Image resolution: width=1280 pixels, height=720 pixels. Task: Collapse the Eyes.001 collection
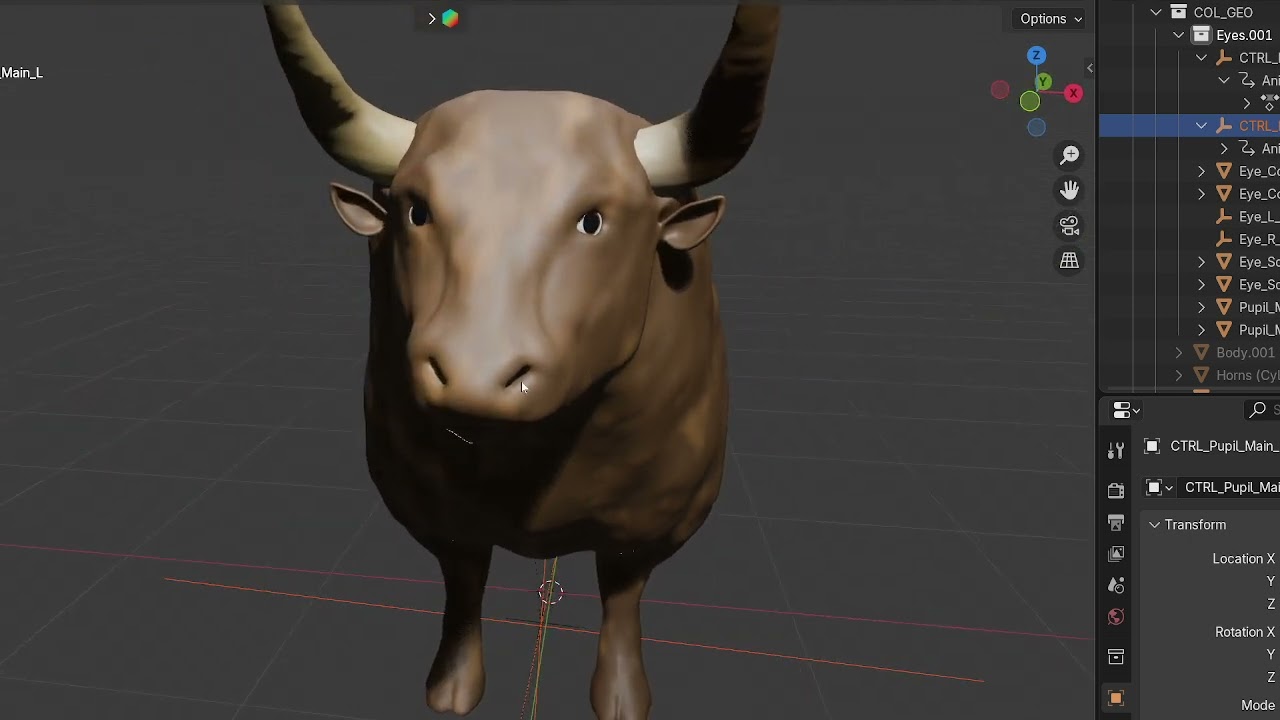click(x=1179, y=35)
